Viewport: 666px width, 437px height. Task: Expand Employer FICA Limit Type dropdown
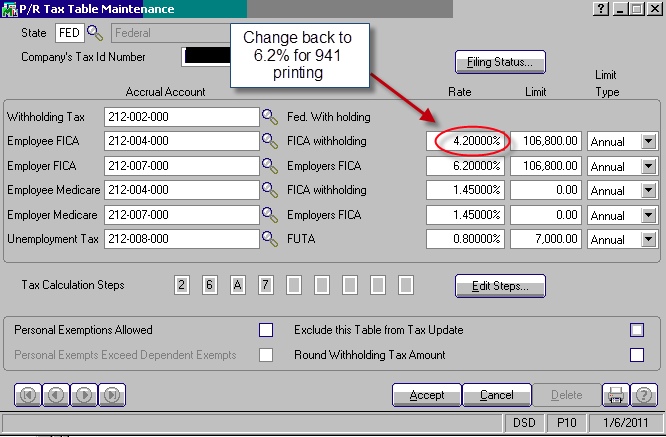point(649,166)
